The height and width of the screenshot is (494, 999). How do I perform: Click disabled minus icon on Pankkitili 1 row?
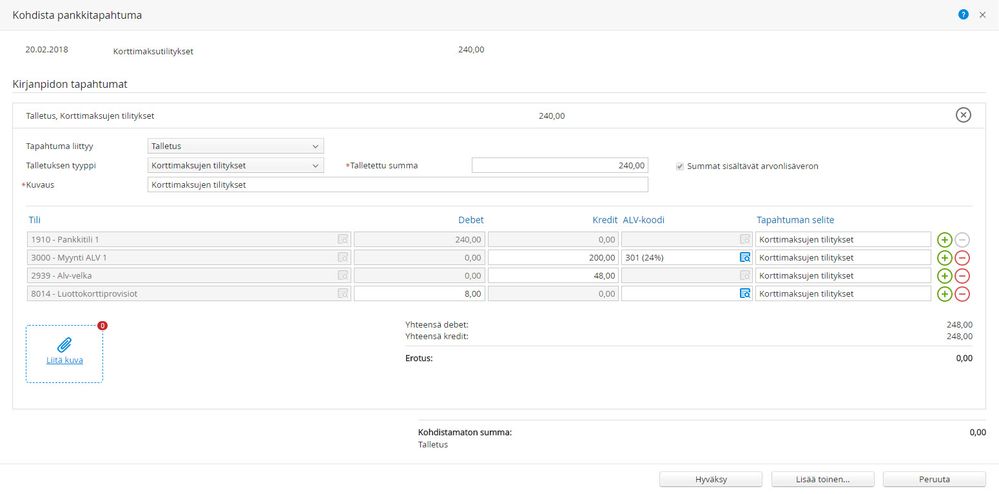pyautogui.click(x=963, y=240)
